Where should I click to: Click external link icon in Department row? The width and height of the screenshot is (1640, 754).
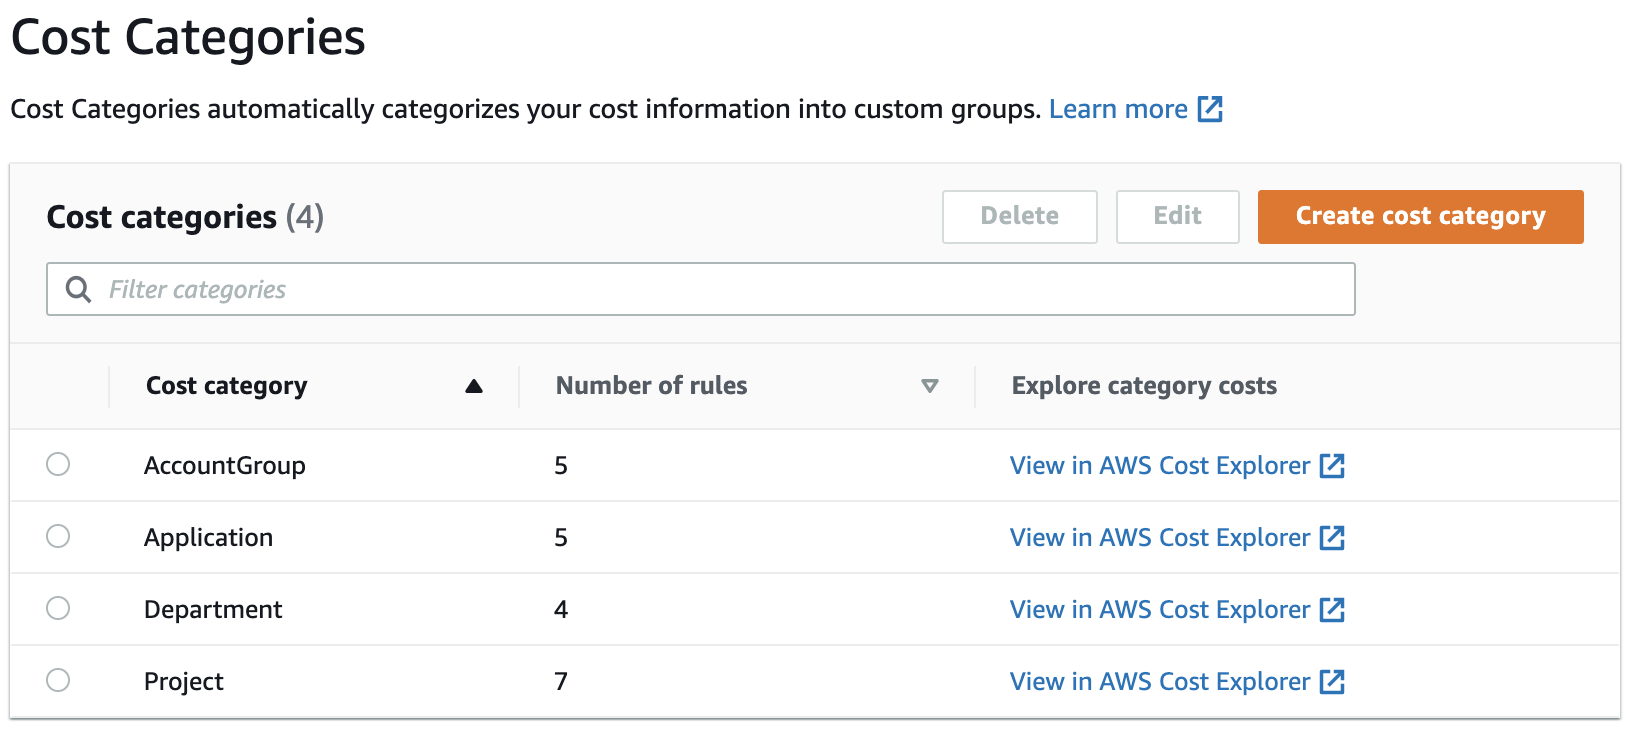coord(1332,610)
